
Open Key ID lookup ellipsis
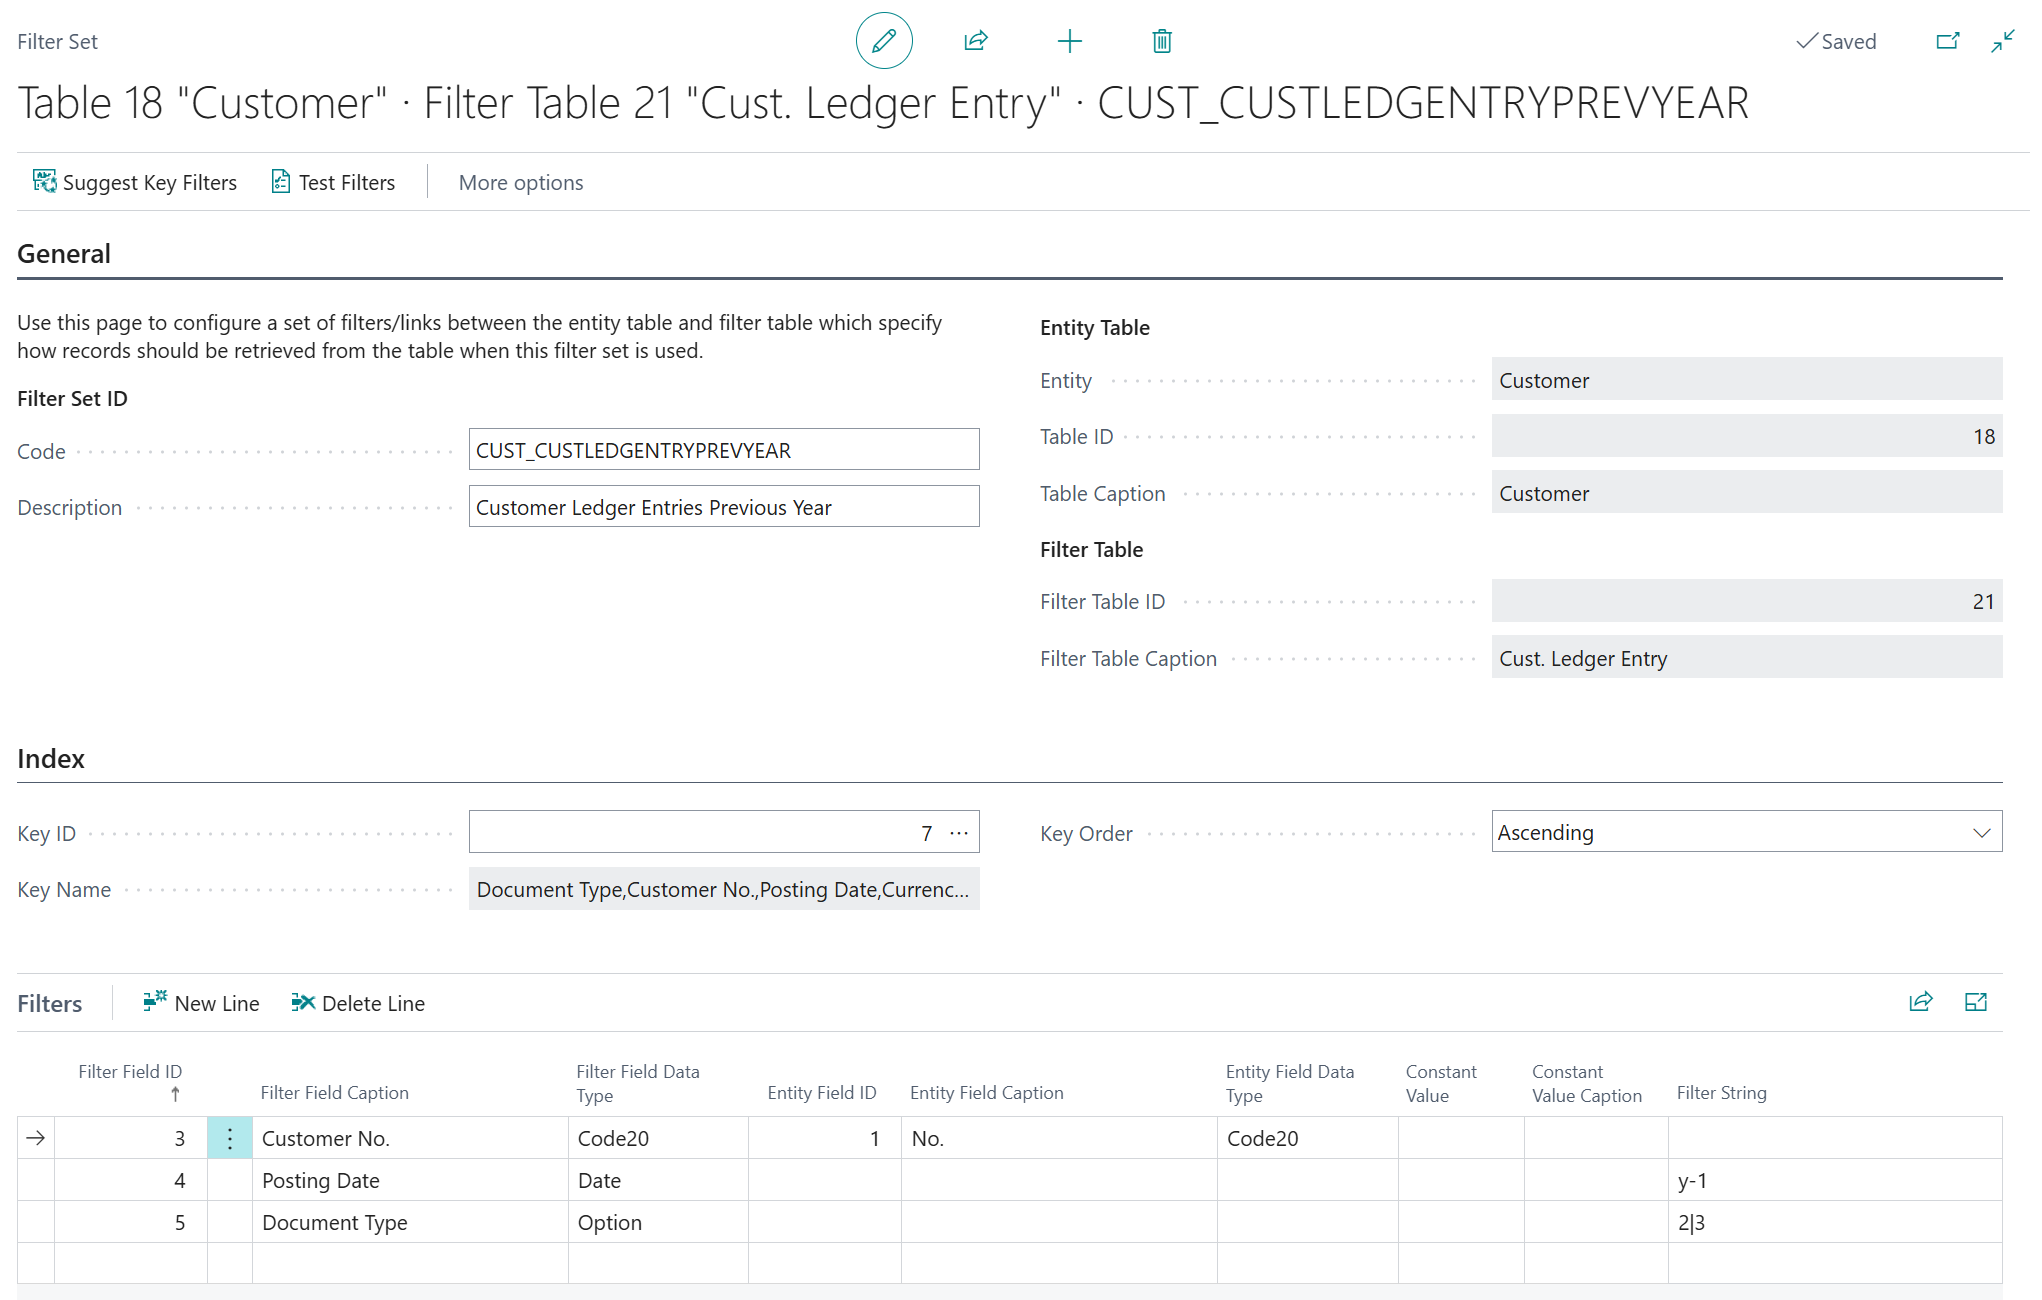point(958,832)
